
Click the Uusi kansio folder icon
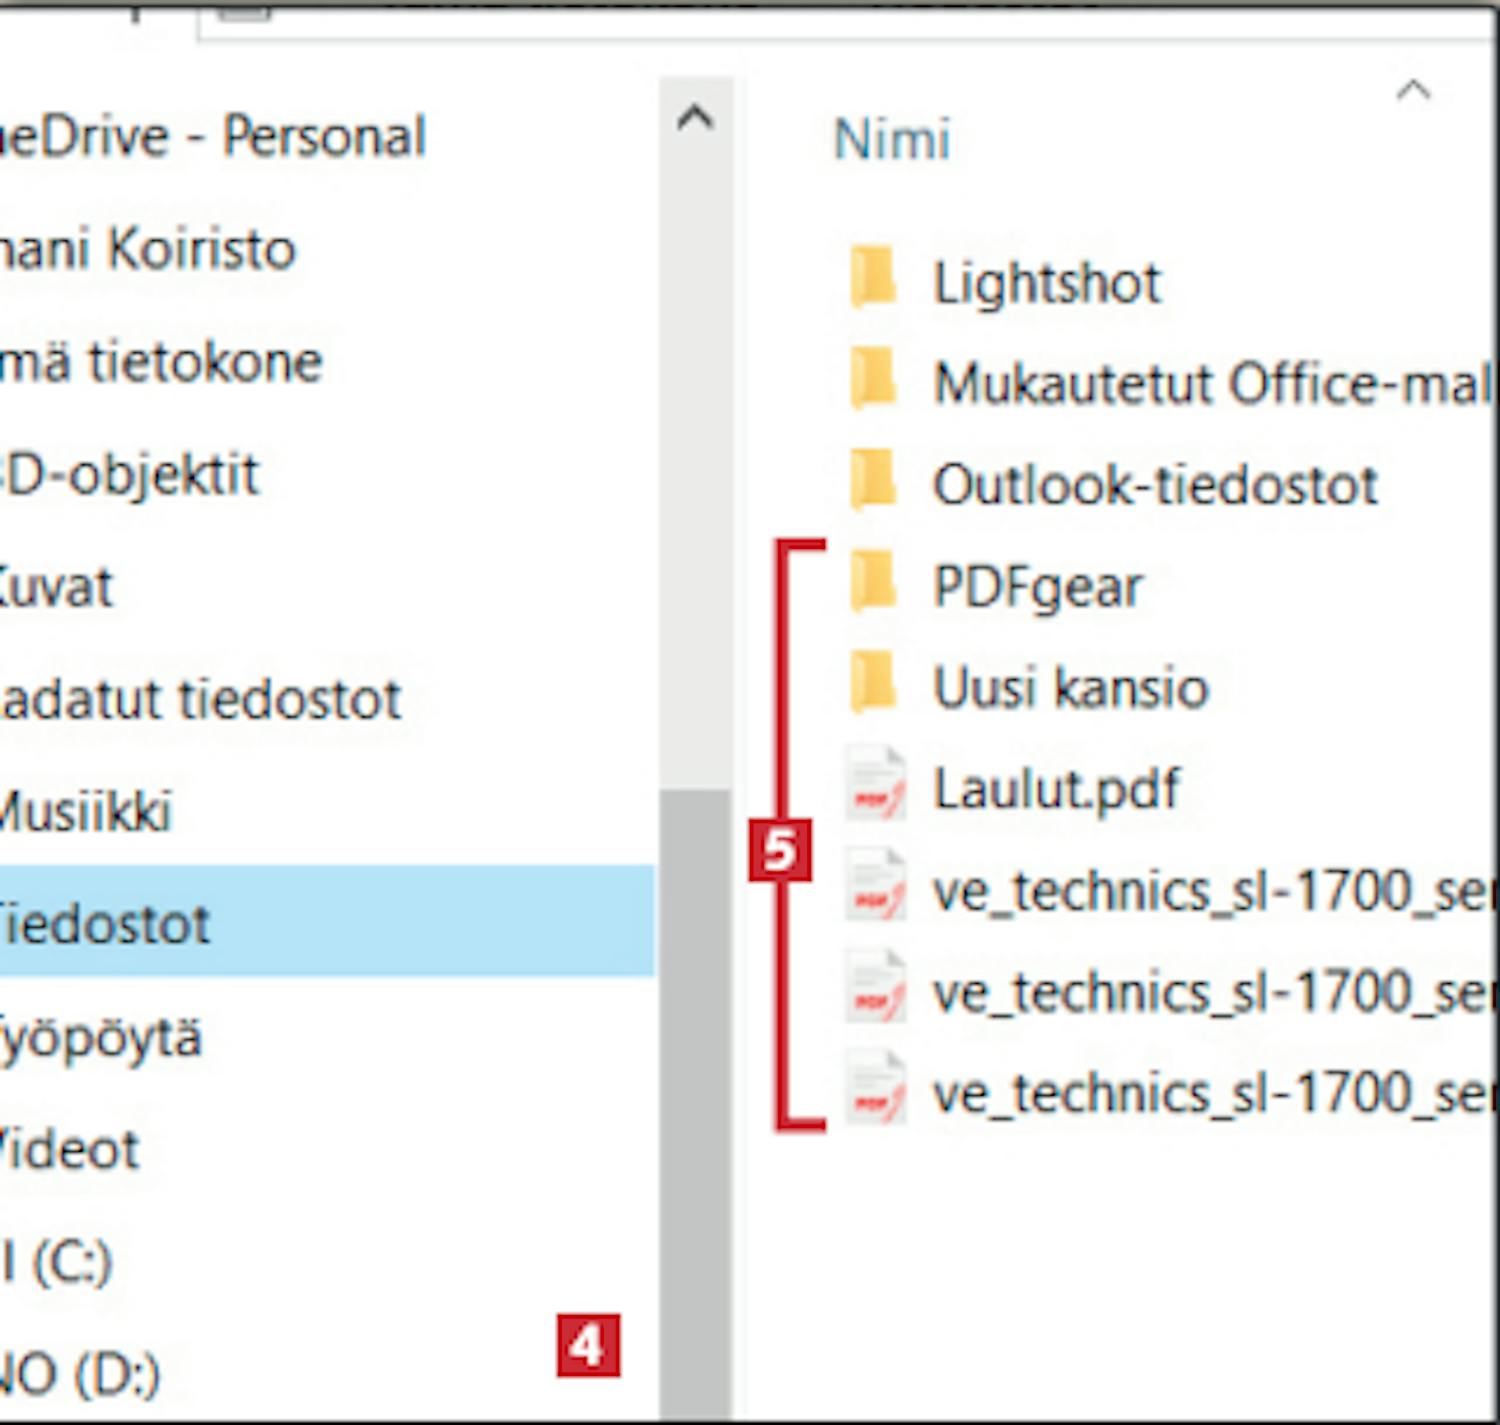(x=873, y=686)
